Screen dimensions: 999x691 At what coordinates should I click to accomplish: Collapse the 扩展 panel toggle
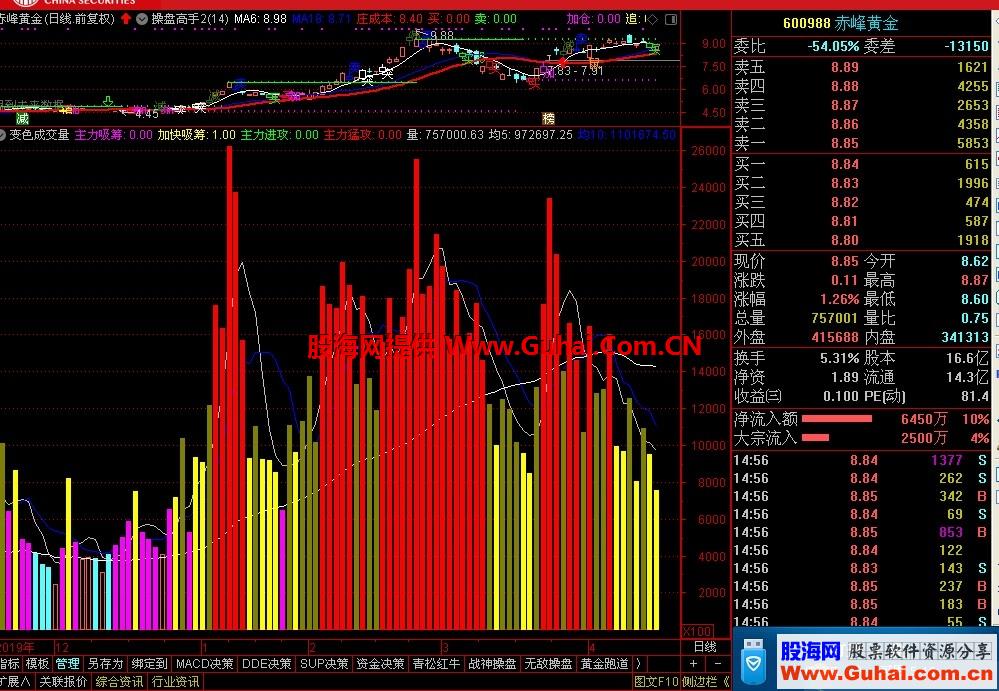pos(15,681)
